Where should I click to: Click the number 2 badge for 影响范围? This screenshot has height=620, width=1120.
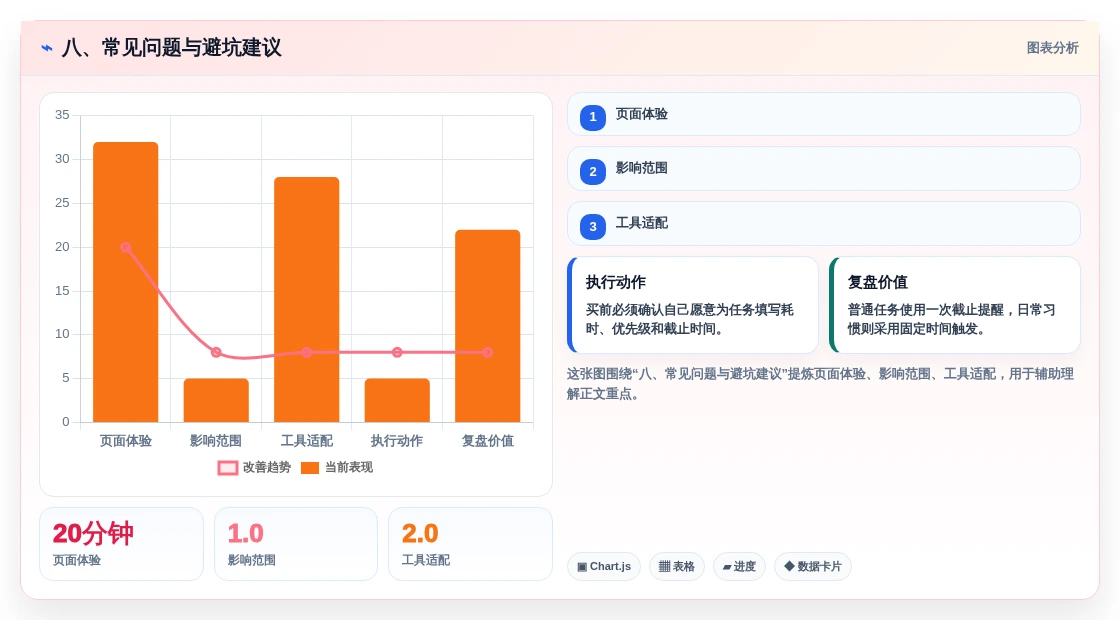pos(593,171)
